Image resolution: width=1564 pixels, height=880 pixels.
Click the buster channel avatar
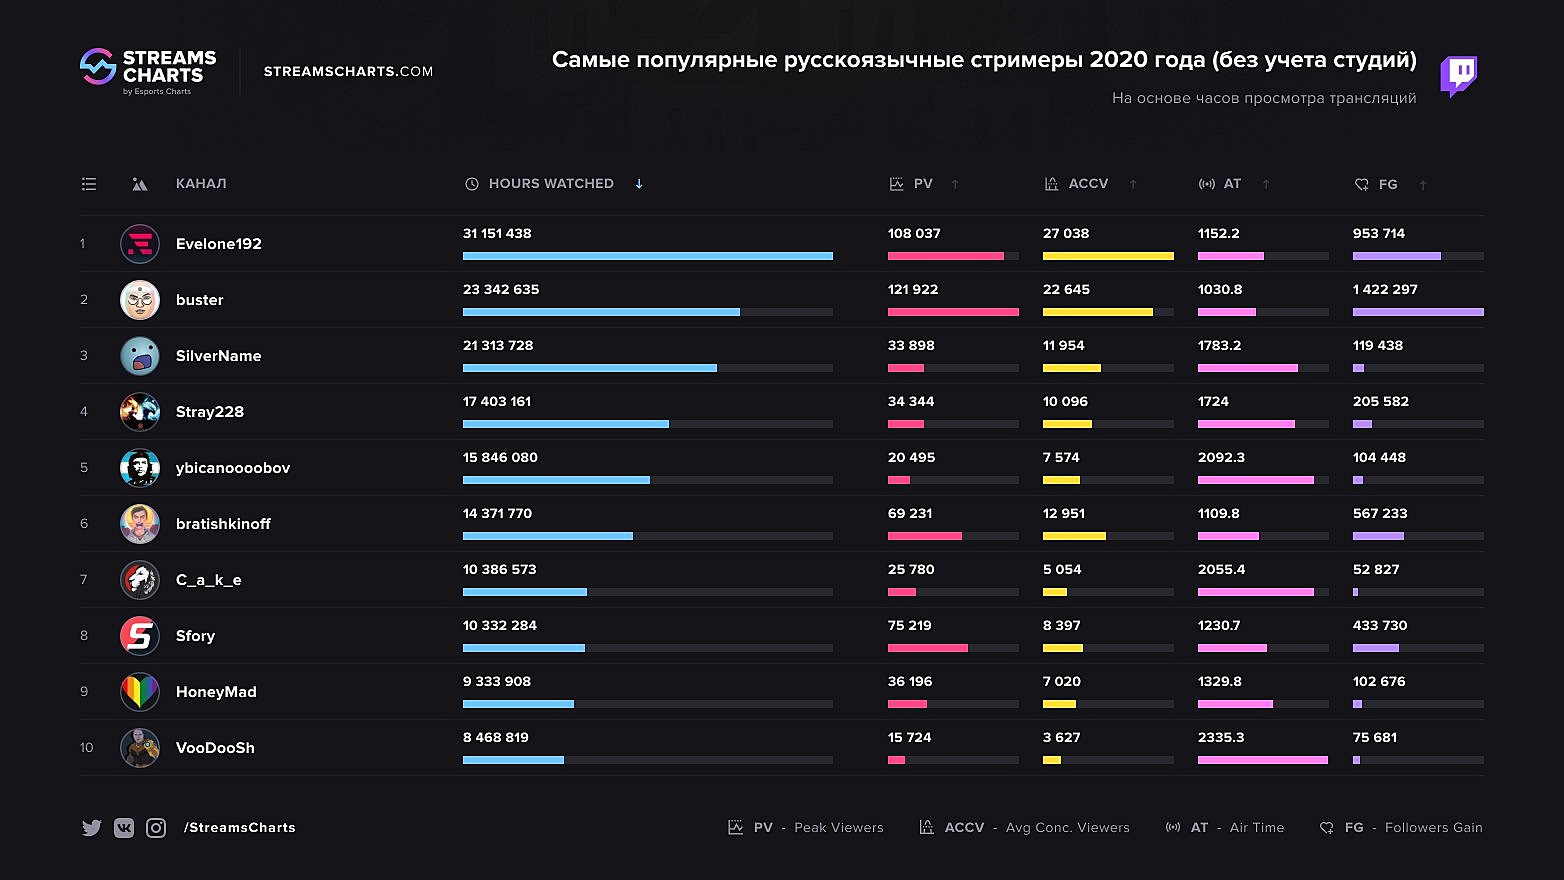point(140,300)
